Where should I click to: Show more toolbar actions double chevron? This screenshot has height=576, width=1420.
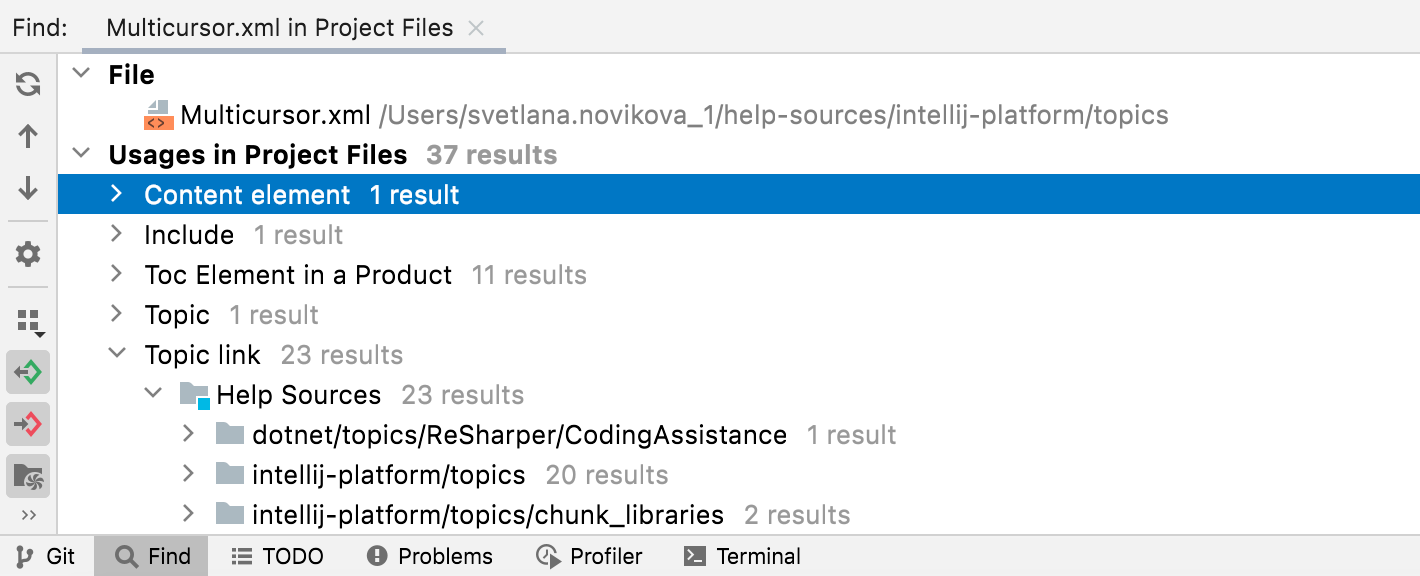click(x=28, y=515)
